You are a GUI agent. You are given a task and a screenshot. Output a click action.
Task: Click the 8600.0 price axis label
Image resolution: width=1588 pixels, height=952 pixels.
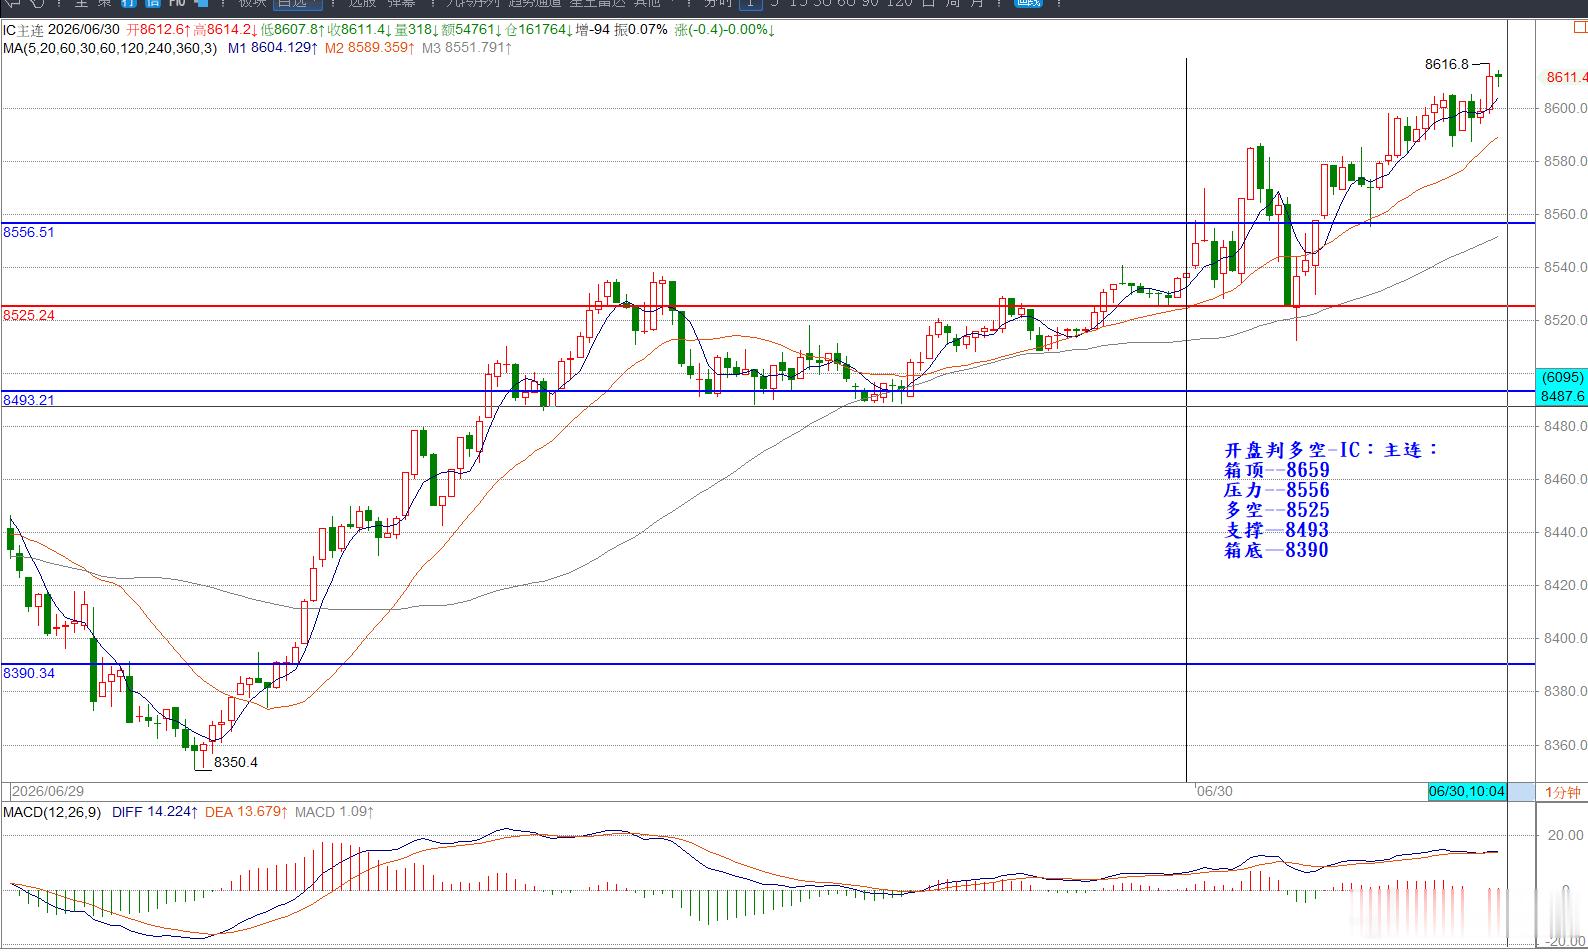click(x=1565, y=108)
